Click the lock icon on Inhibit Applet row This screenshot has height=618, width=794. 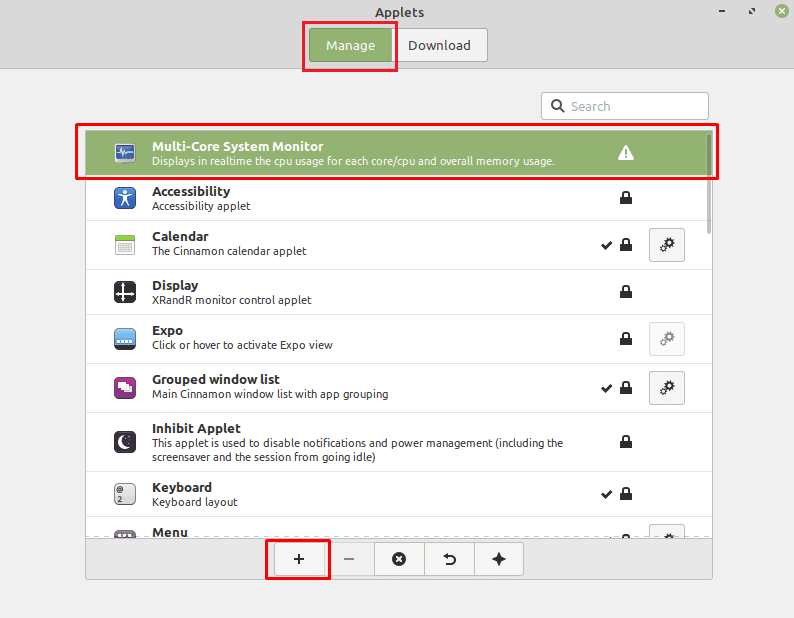point(626,442)
